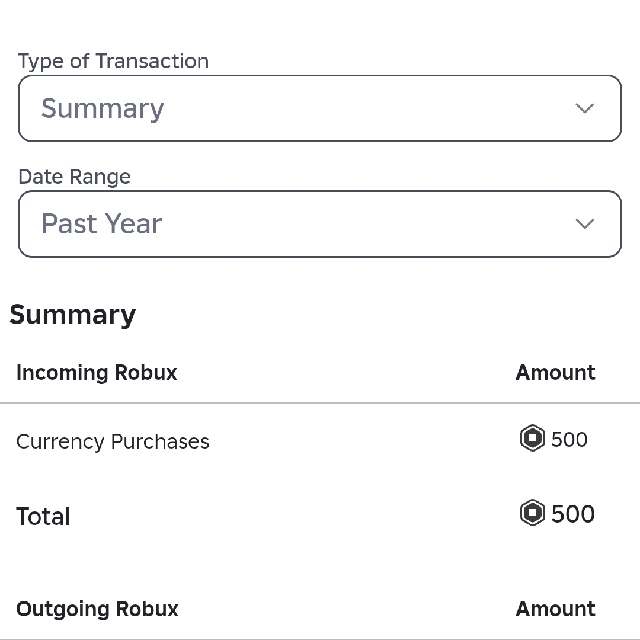Select the Currency Purchases row label
Viewport: 640px width, 640px height.
tap(113, 442)
